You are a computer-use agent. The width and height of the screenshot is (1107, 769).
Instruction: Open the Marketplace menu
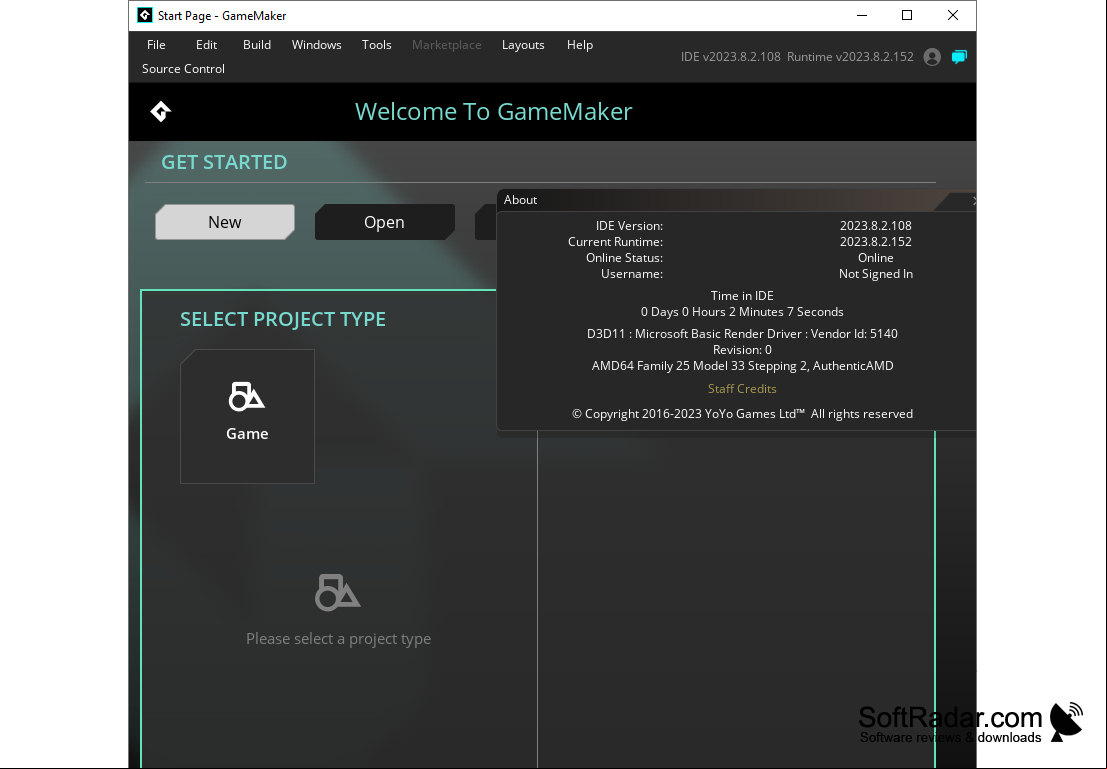coord(446,44)
